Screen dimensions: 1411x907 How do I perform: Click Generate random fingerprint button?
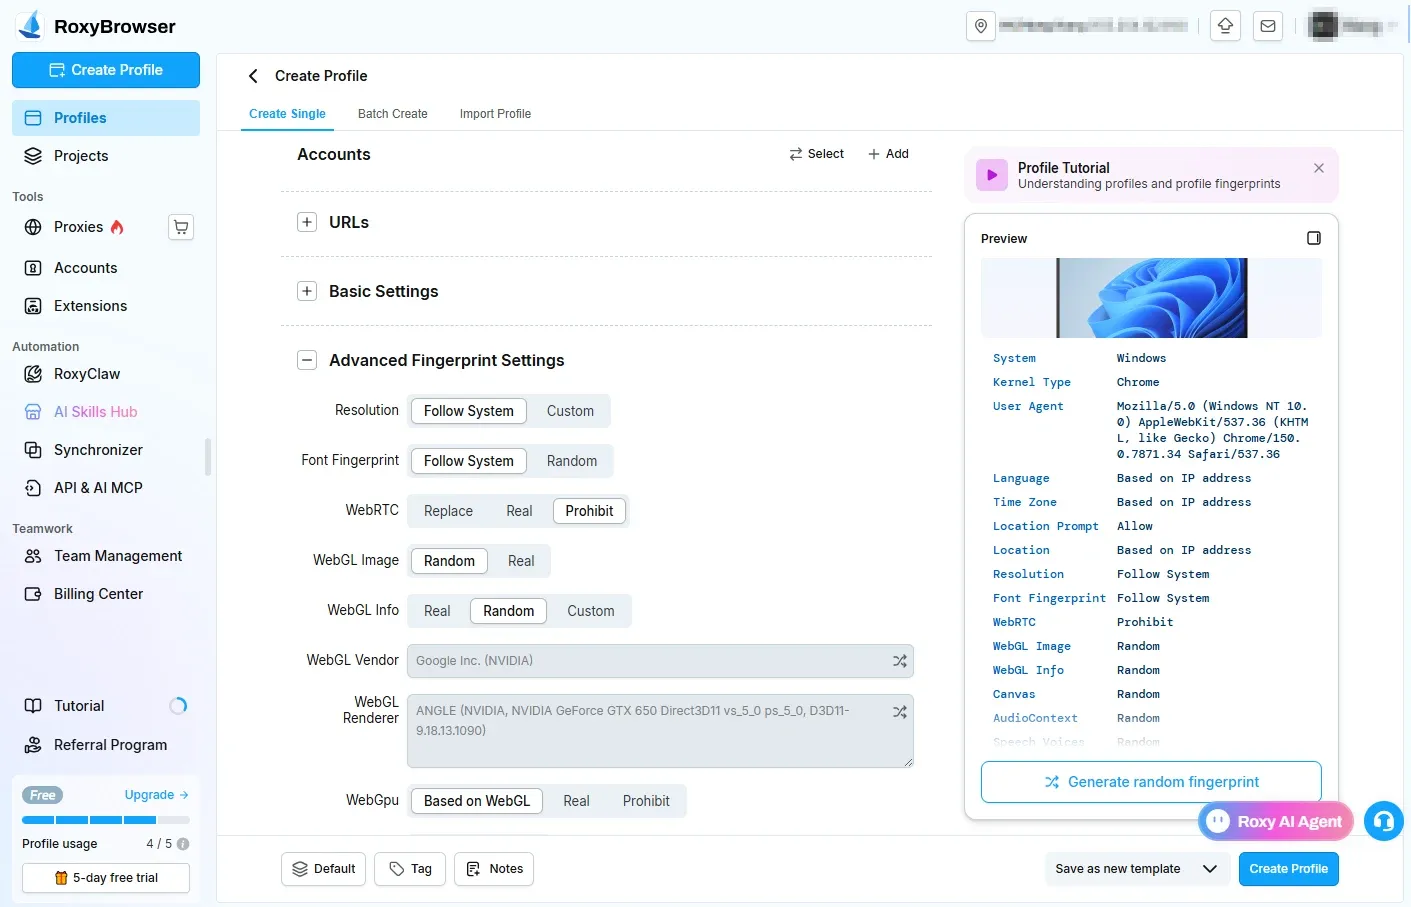[x=1151, y=782]
